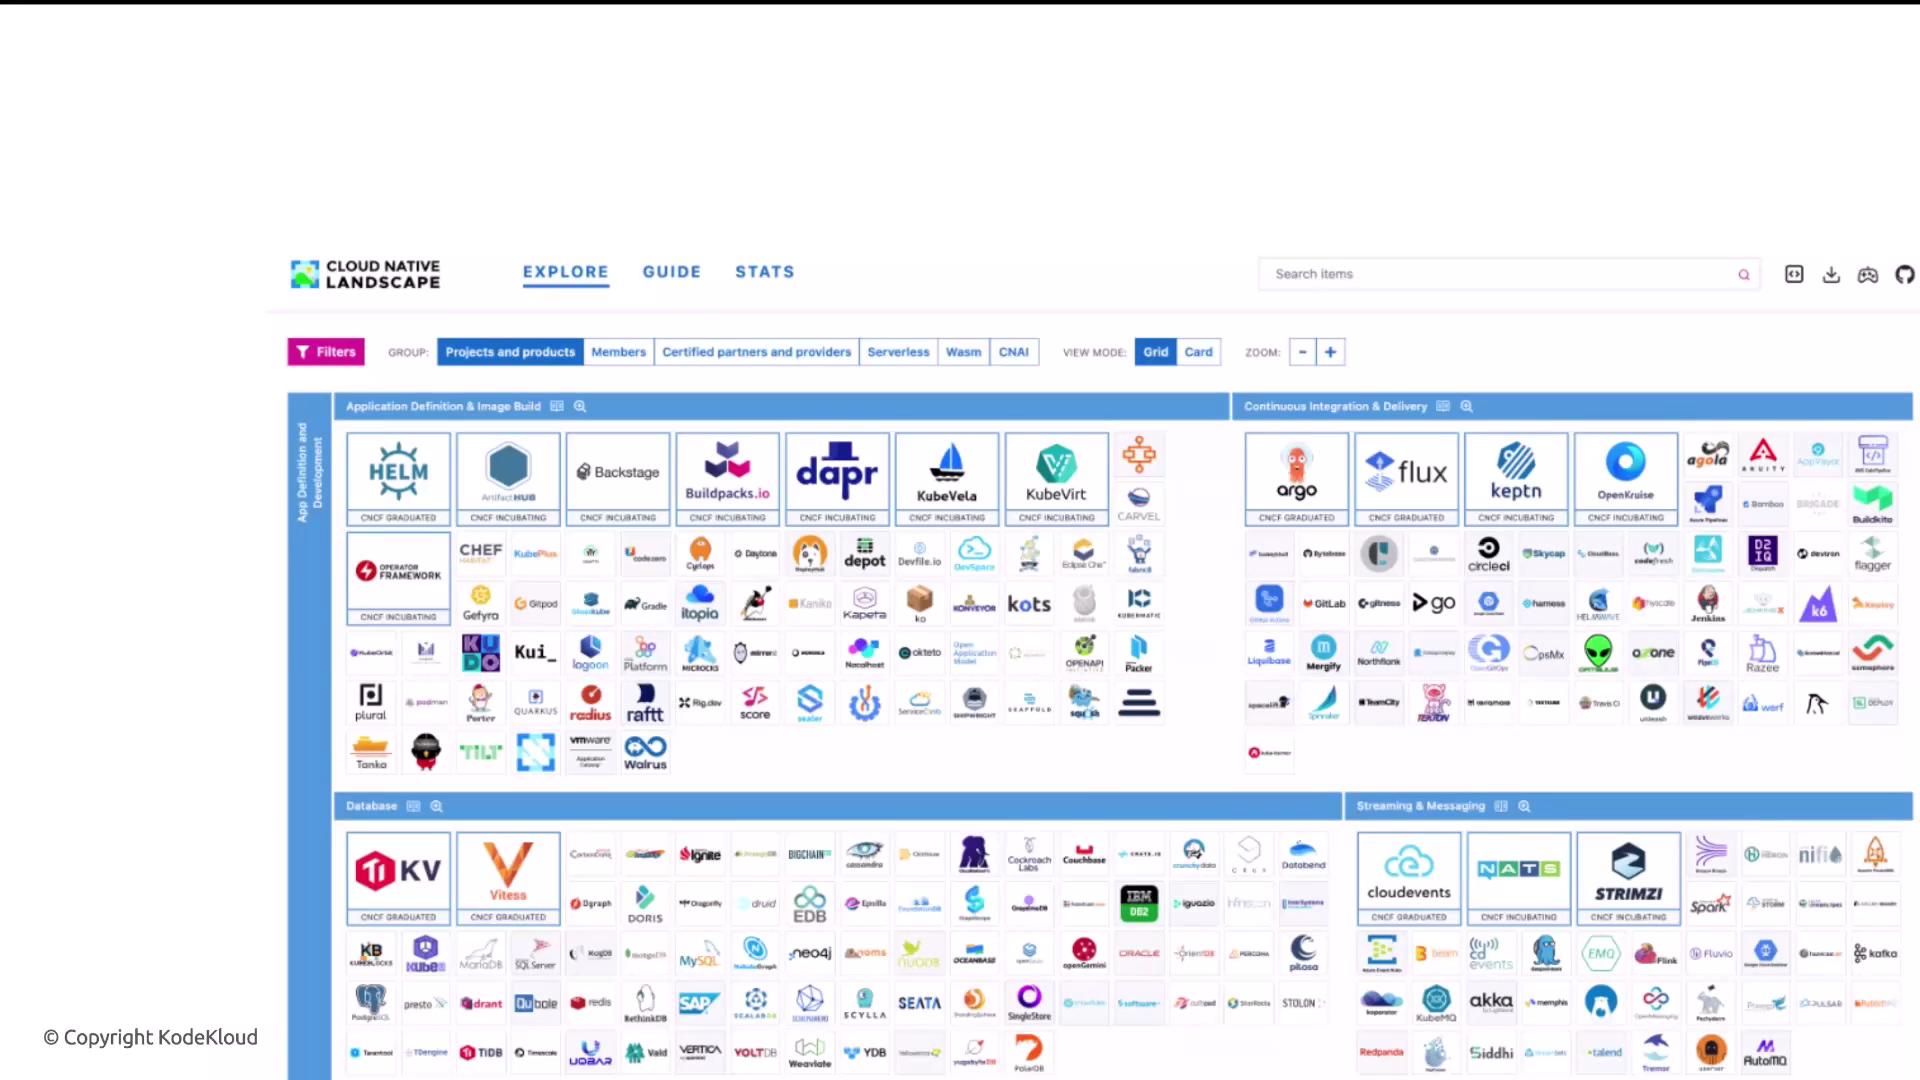Viewport: 1920px width, 1080px height.
Task: Click the Continuous Integration & Delivery heading
Action: (x=1335, y=406)
